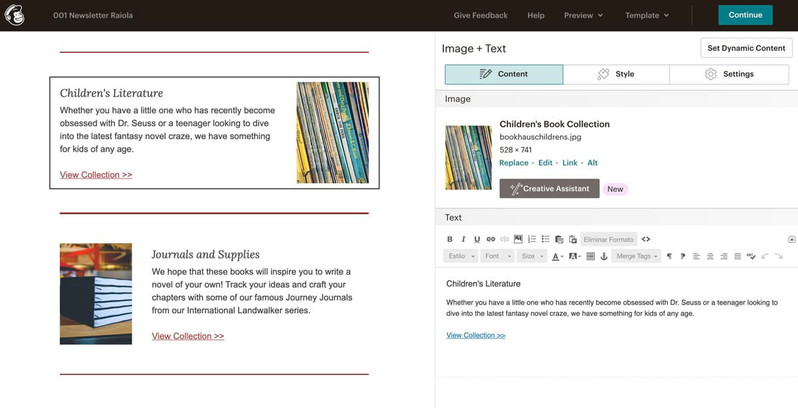
Task: Insert a numbered list
Action: coord(532,239)
